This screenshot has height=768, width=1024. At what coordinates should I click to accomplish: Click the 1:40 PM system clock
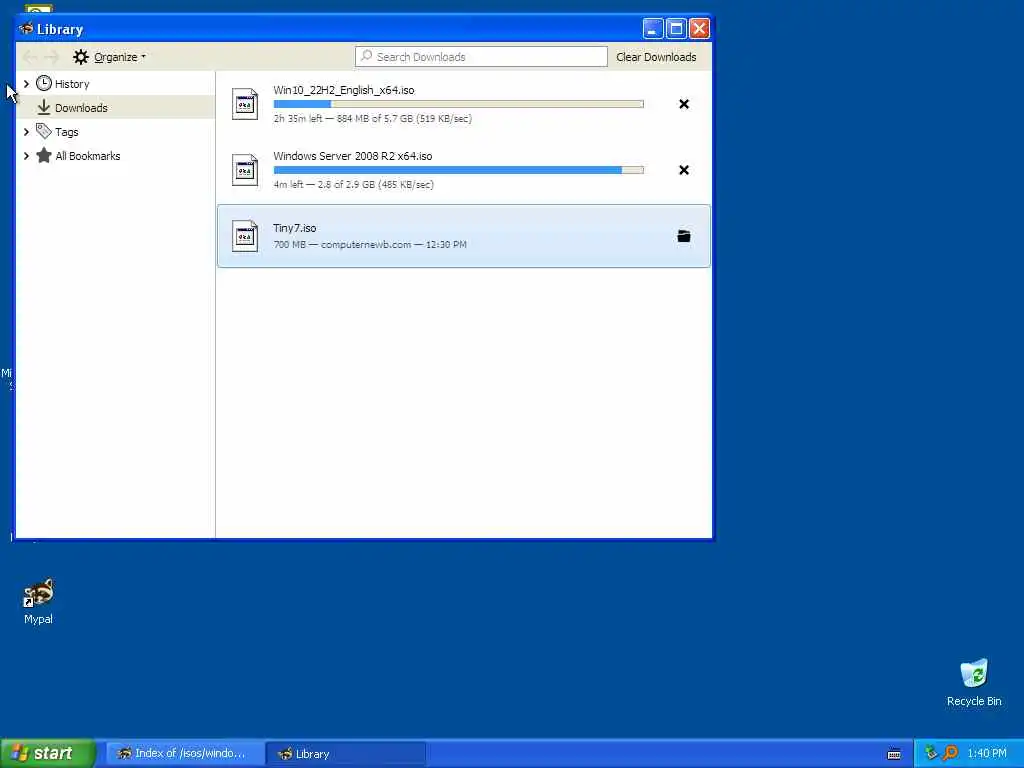point(986,754)
